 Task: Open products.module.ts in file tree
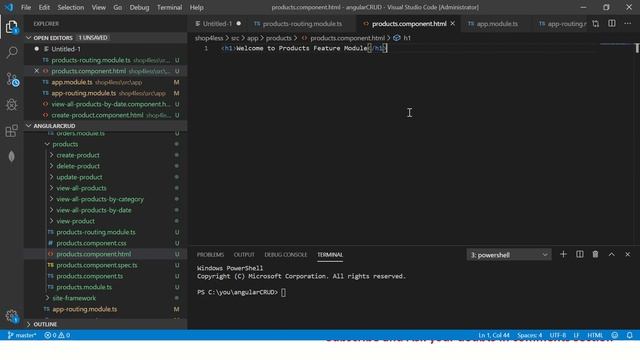[84, 287]
